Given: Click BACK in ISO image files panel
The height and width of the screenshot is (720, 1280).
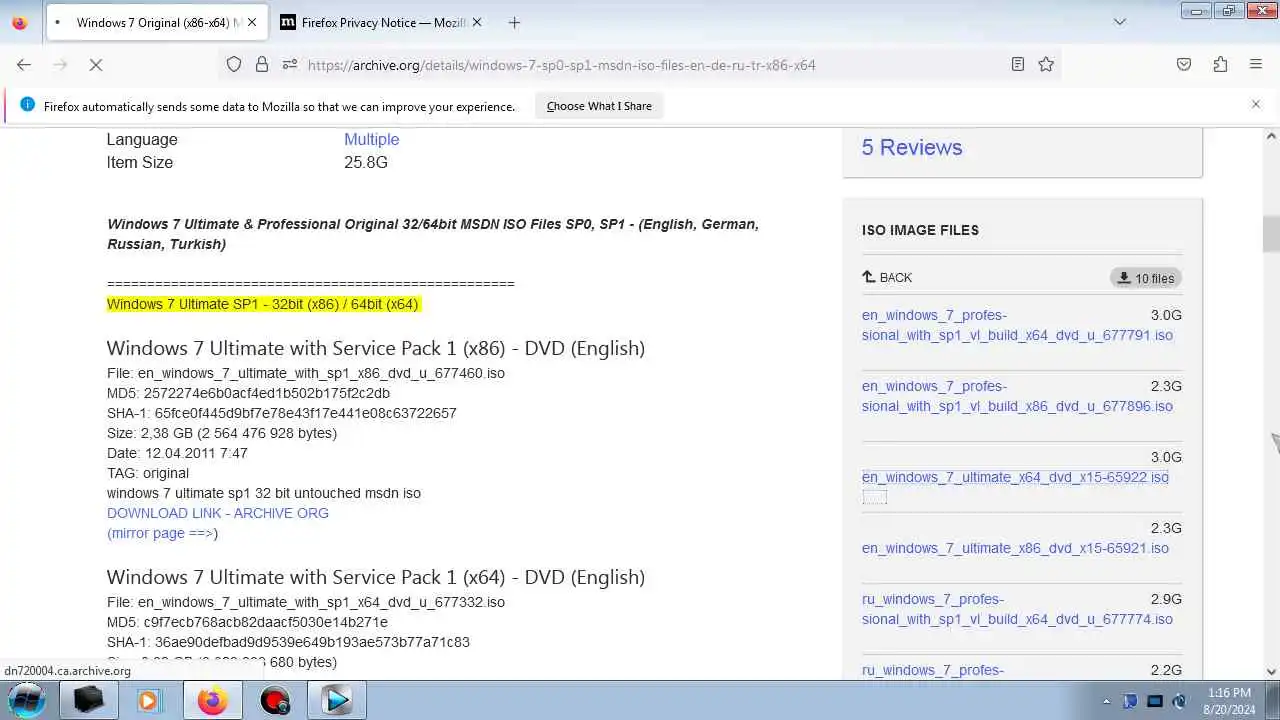Looking at the screenshot, I should 887,277.
